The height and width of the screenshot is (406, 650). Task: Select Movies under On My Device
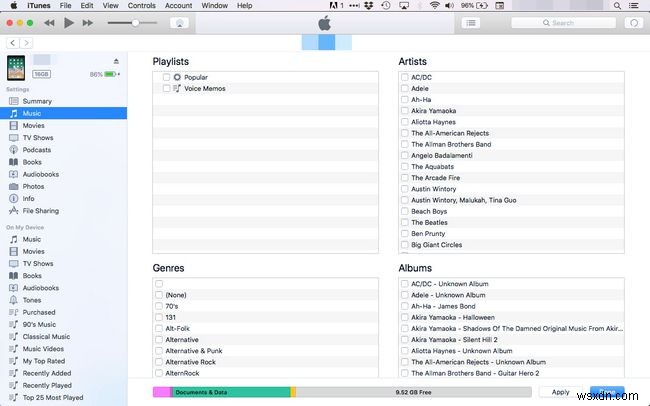coord(33,251)
